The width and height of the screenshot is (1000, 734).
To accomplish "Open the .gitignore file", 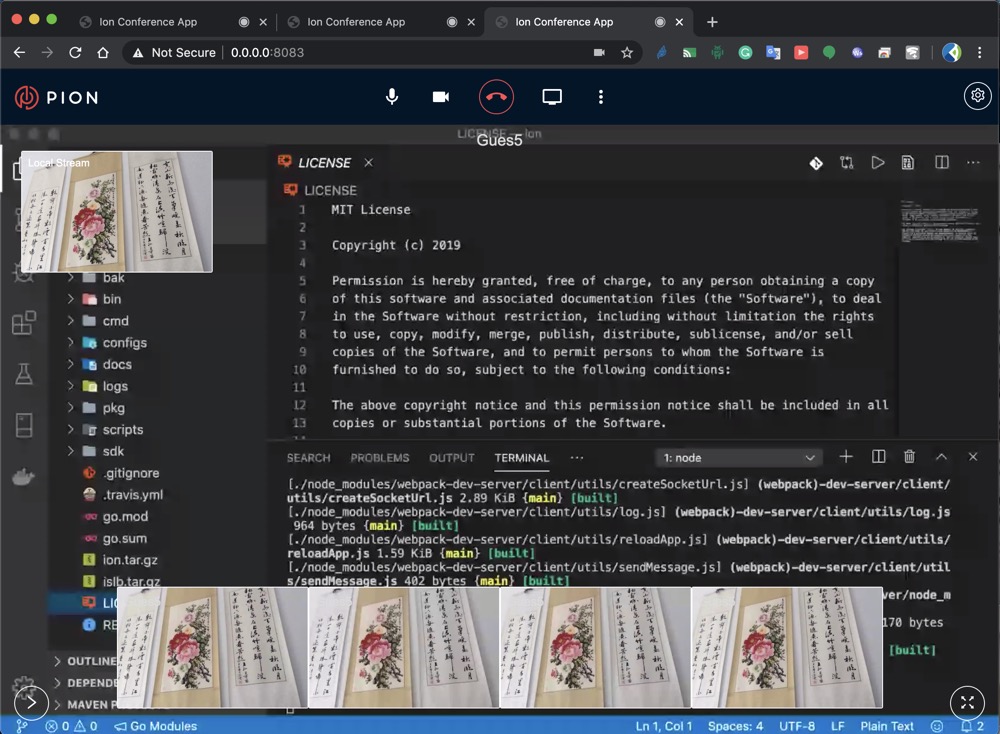I will click(x=131, y=473).
